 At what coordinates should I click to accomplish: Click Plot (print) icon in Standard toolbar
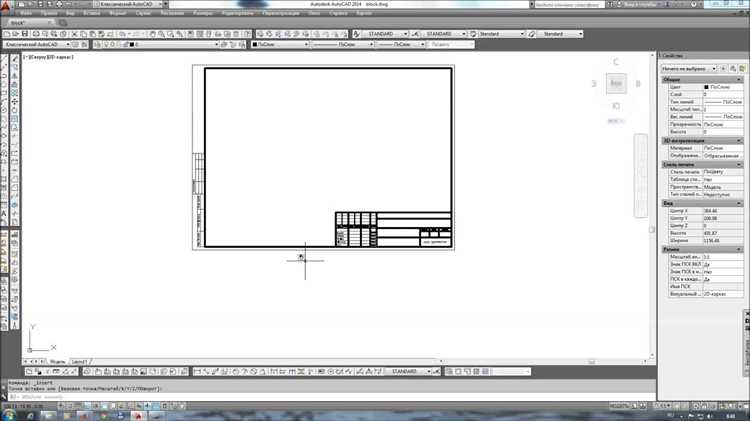point(36,34)
